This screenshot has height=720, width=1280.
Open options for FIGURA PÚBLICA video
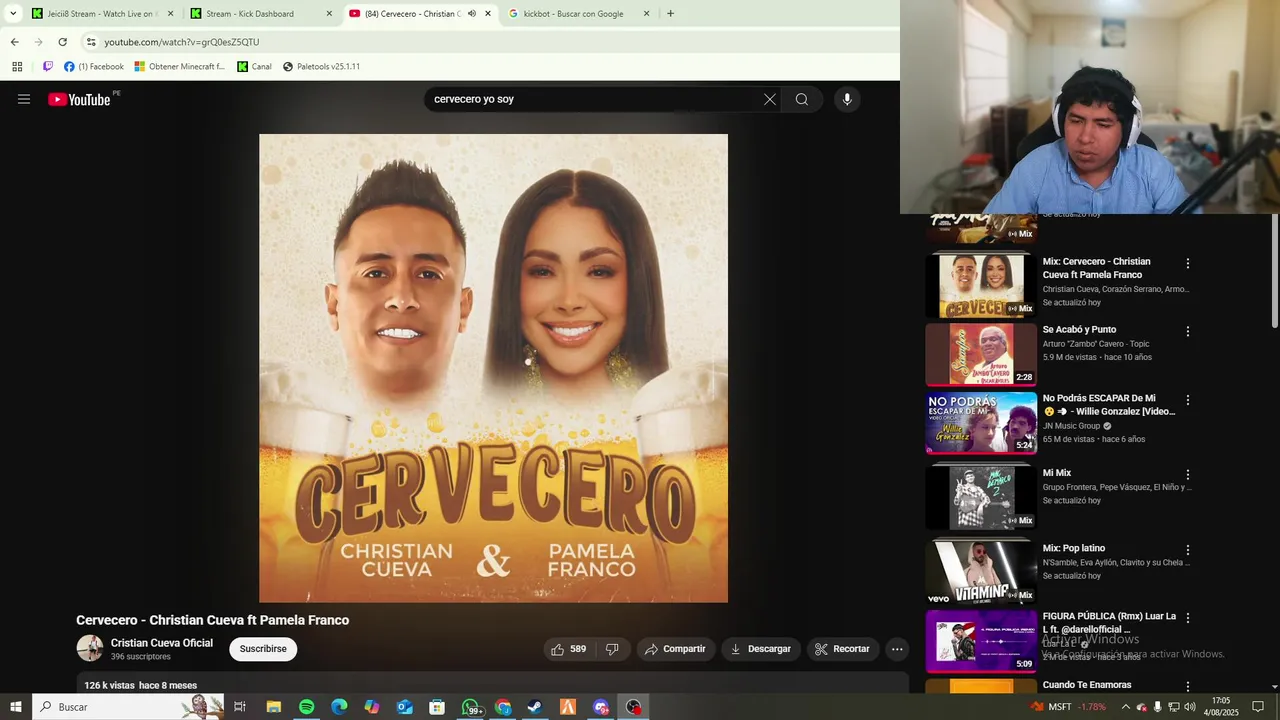[1188, 618]
